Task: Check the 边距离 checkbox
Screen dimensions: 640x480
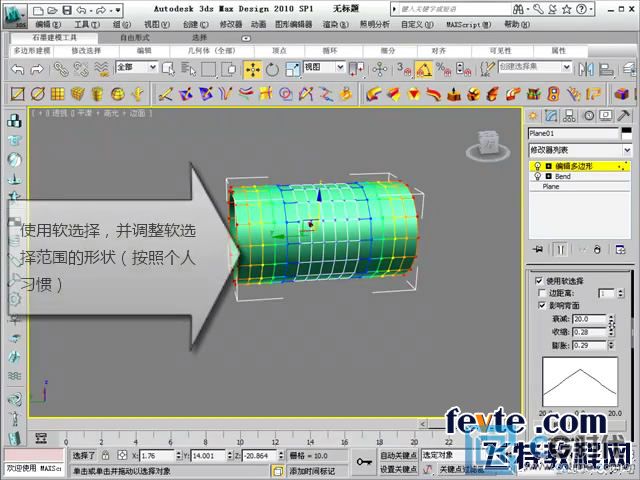Action: pyautogui.click(x=542, y=293)
